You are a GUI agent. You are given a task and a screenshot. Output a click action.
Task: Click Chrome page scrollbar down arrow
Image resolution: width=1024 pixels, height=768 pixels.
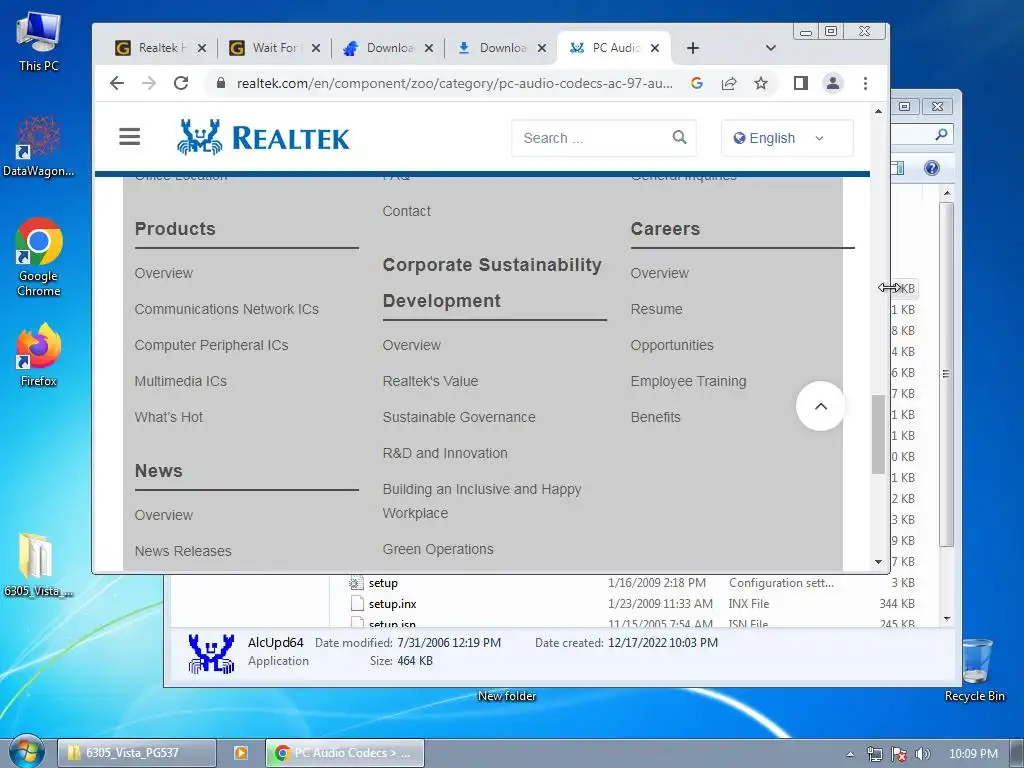click(878, 562)
